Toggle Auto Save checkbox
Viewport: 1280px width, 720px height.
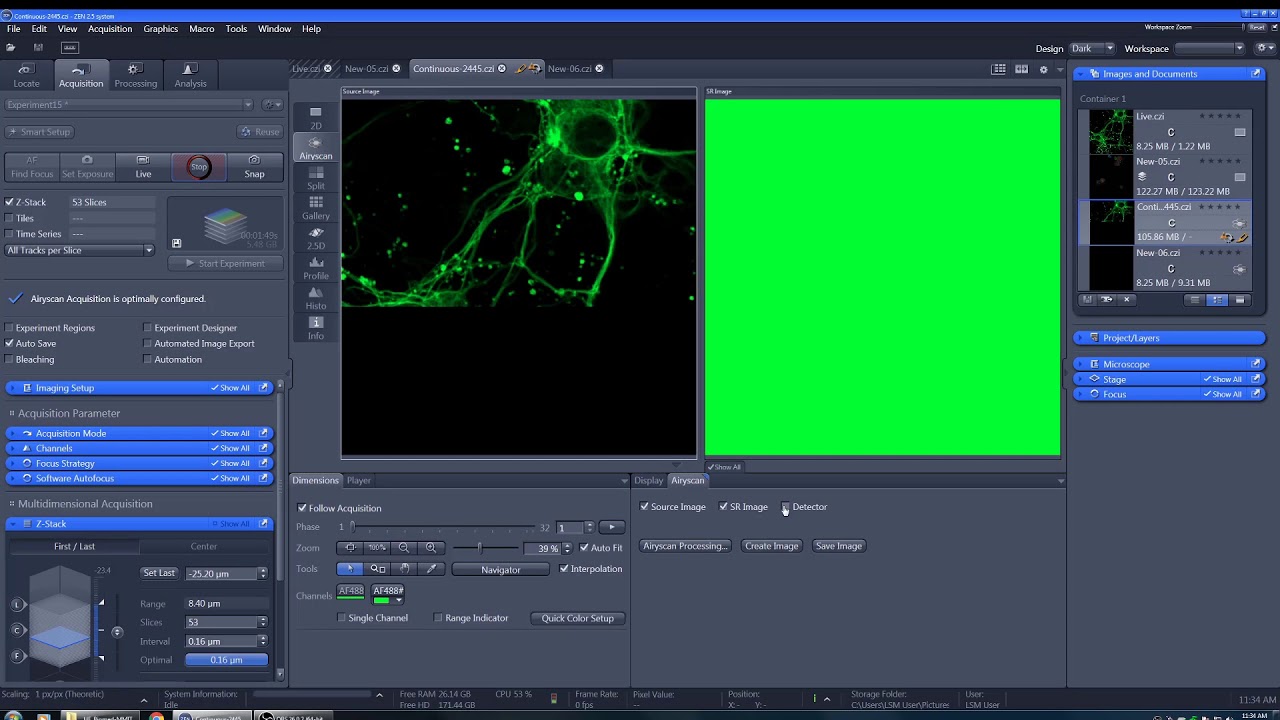click(10, 343)
